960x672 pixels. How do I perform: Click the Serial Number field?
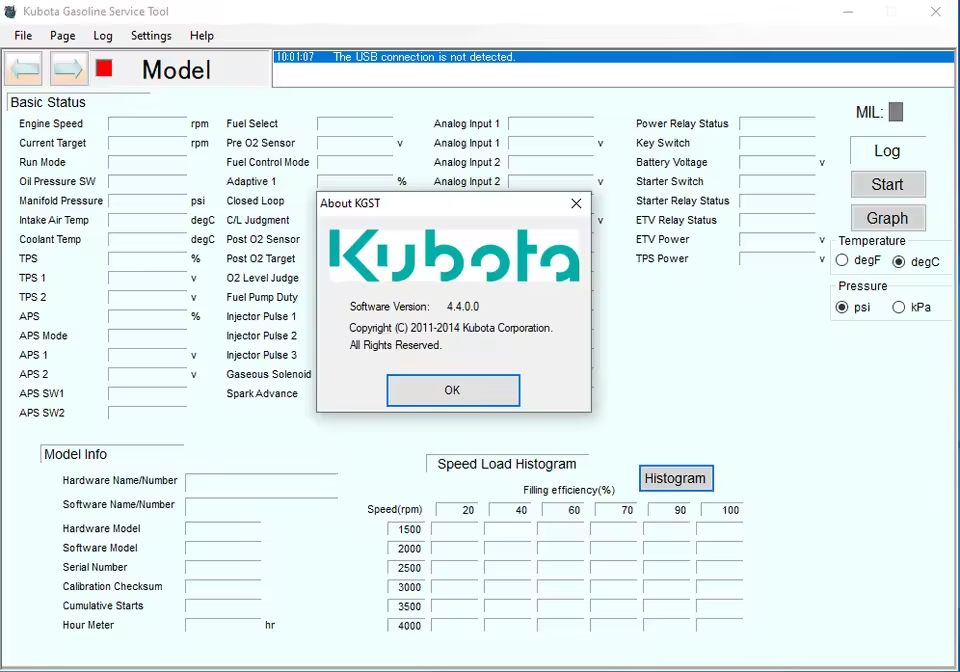[223, 567]
